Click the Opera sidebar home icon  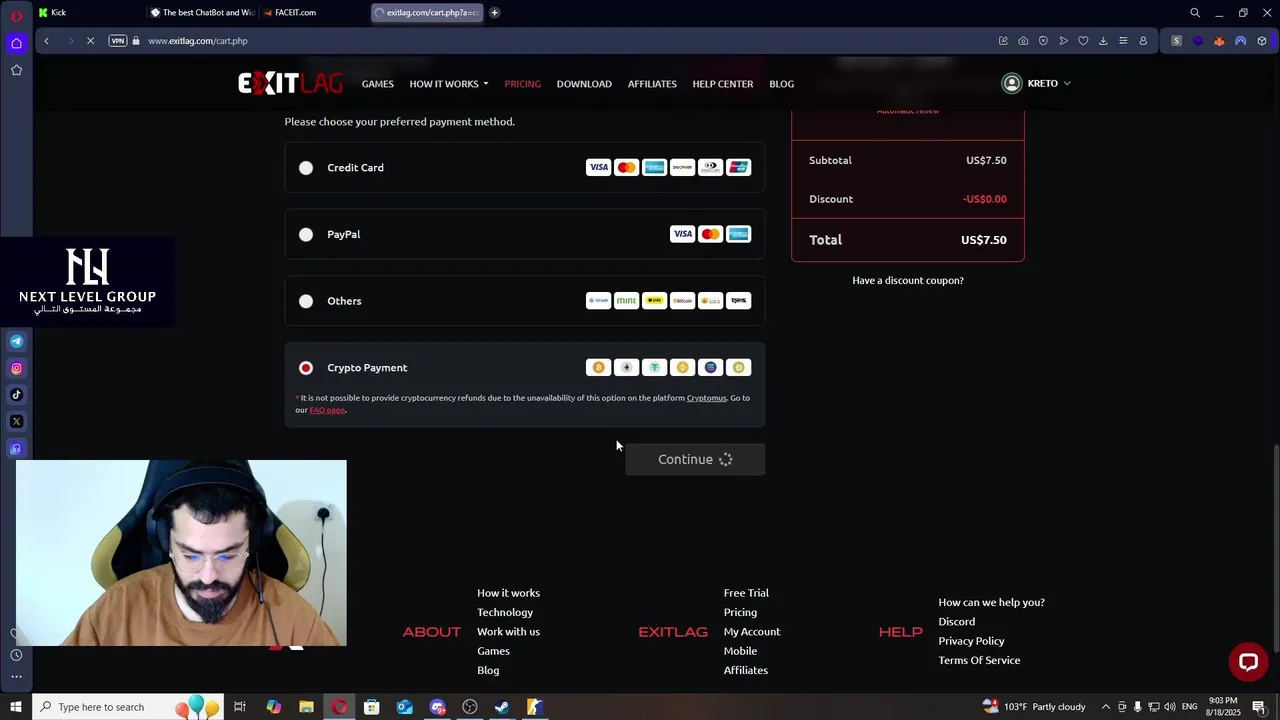tap(16, 43)
